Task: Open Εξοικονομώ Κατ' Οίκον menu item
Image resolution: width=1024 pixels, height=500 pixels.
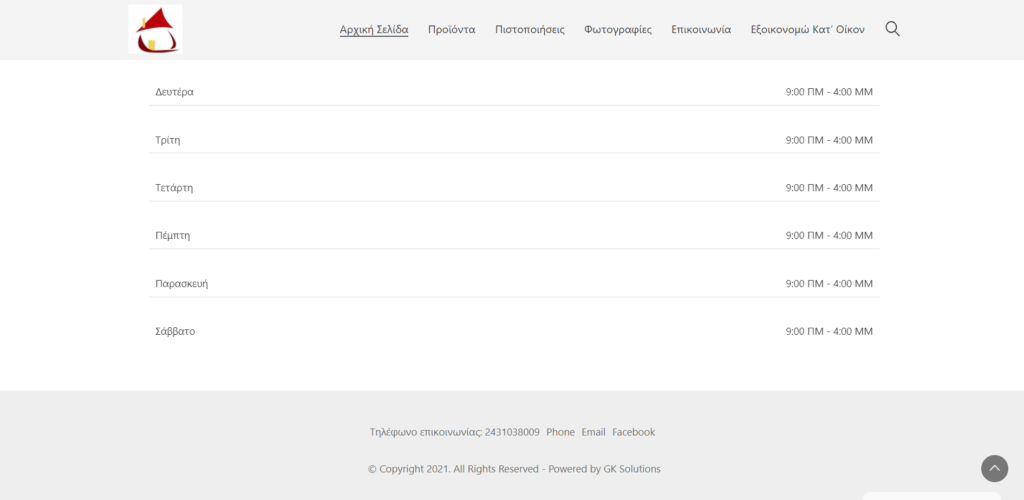Action: (807, 30)
